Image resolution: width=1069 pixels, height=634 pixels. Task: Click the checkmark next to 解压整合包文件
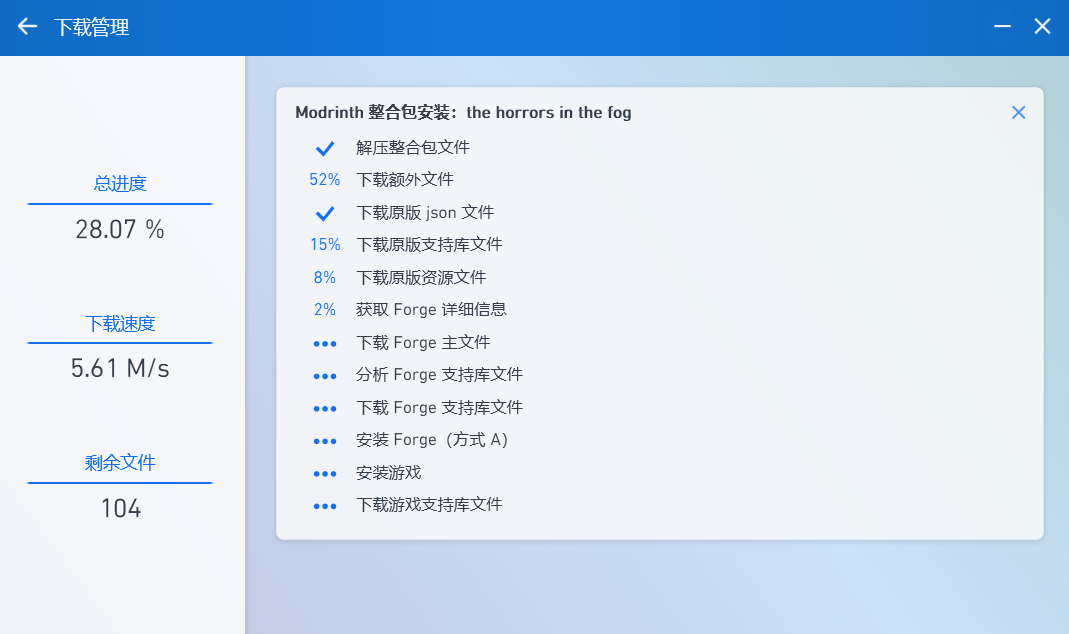pyautogui.click(x=325, y=148)
